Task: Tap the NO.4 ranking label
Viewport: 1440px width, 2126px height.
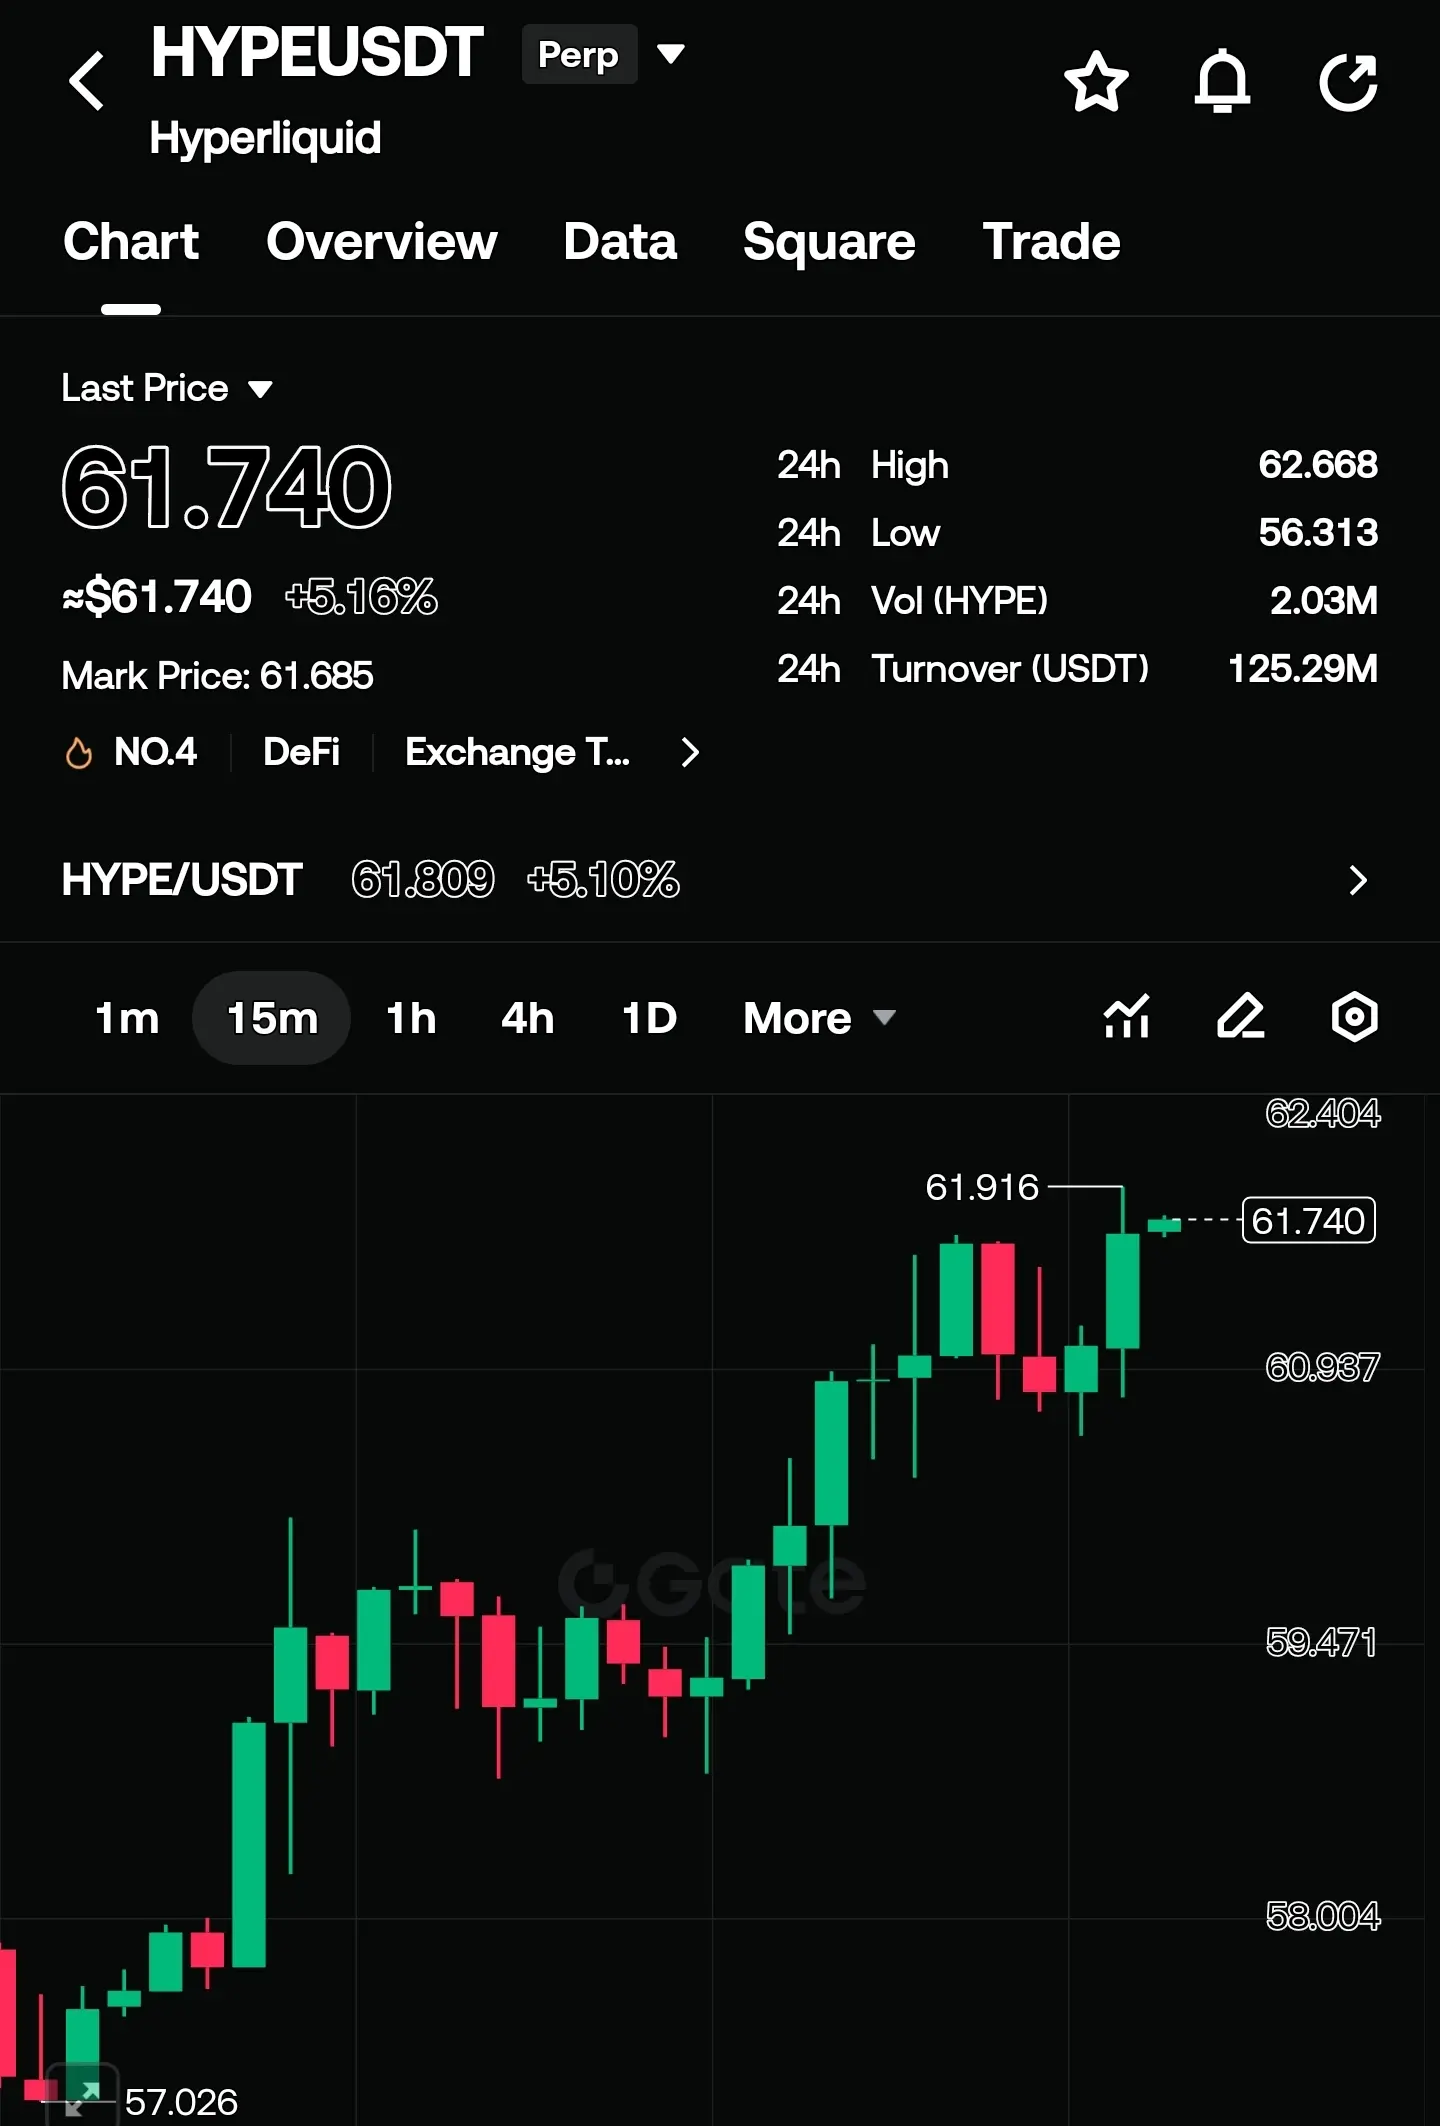Action: click(x=155, y=752)
